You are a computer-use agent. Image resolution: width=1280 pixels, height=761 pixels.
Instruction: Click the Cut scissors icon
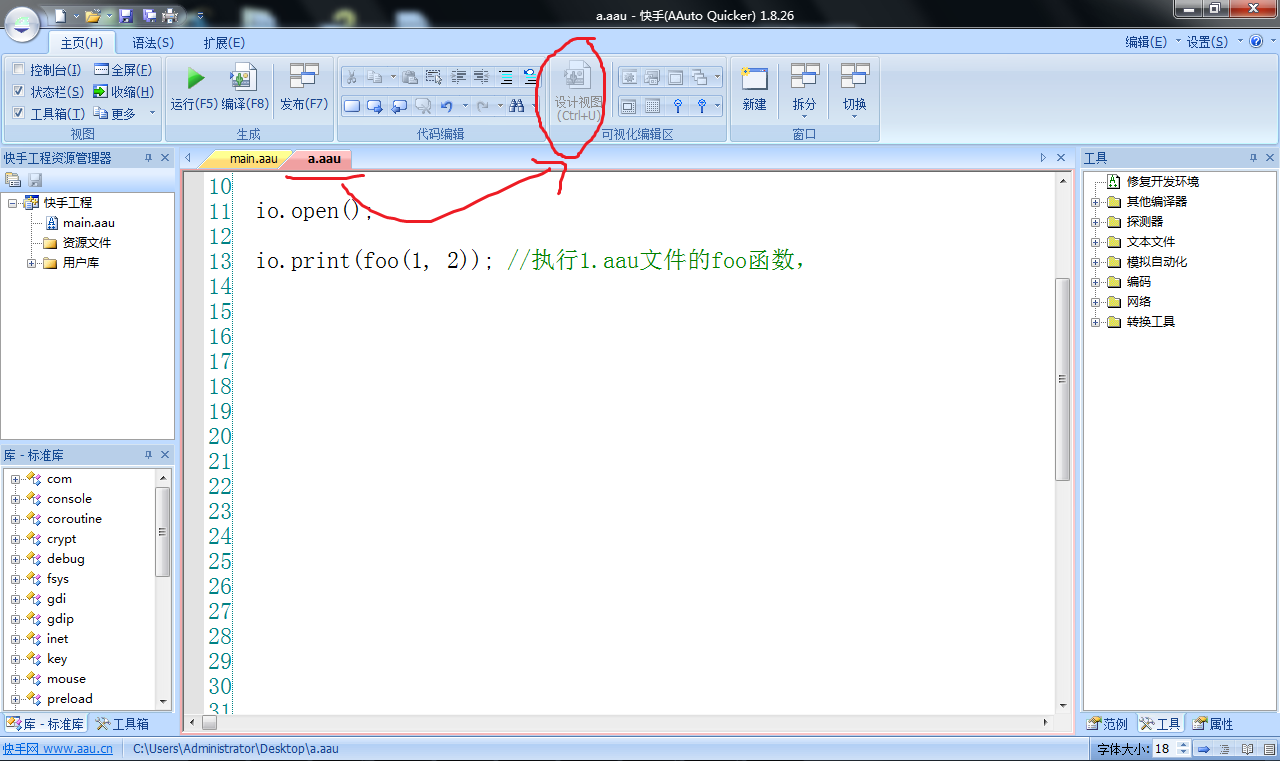coord(351,77)
